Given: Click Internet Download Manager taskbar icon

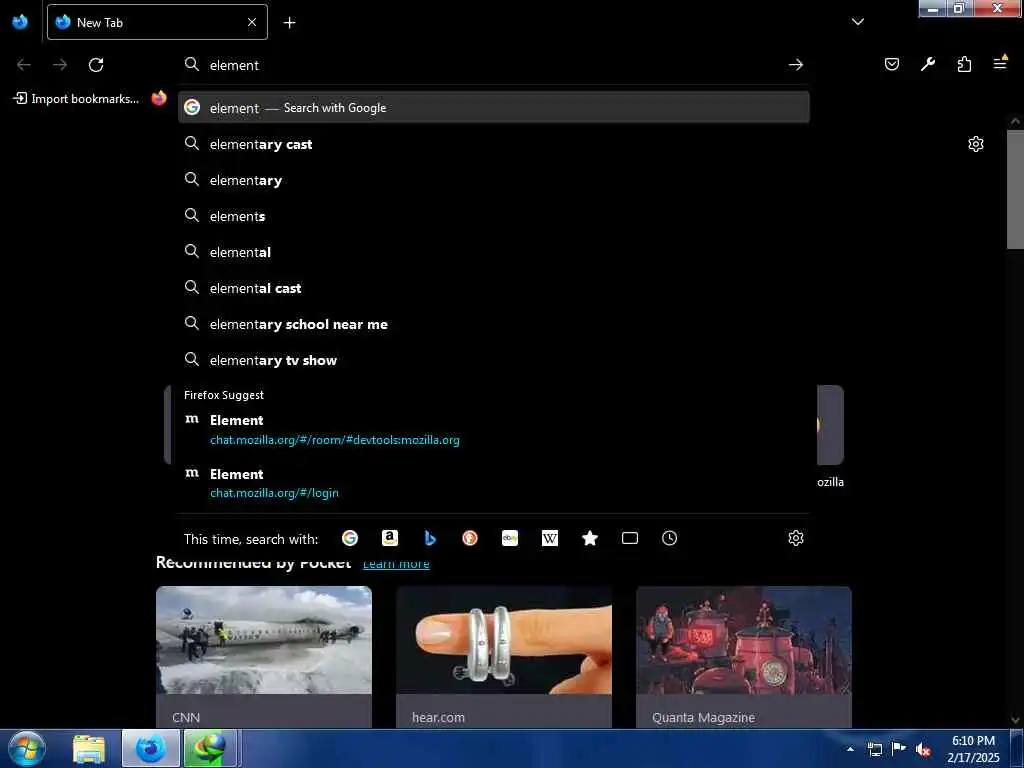Looking at the screenshot, I should tap(210, 748).
